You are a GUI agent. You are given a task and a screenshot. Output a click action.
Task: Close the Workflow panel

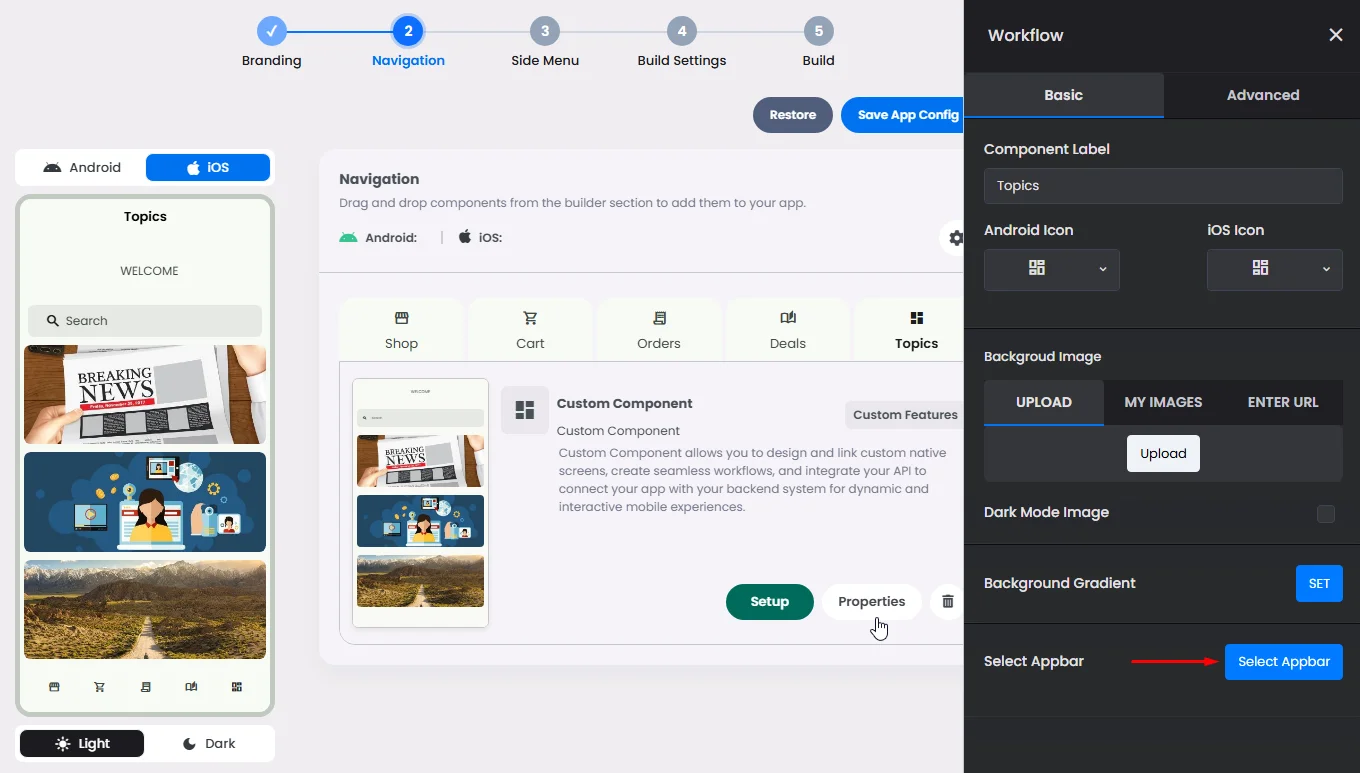(1335, 35)
